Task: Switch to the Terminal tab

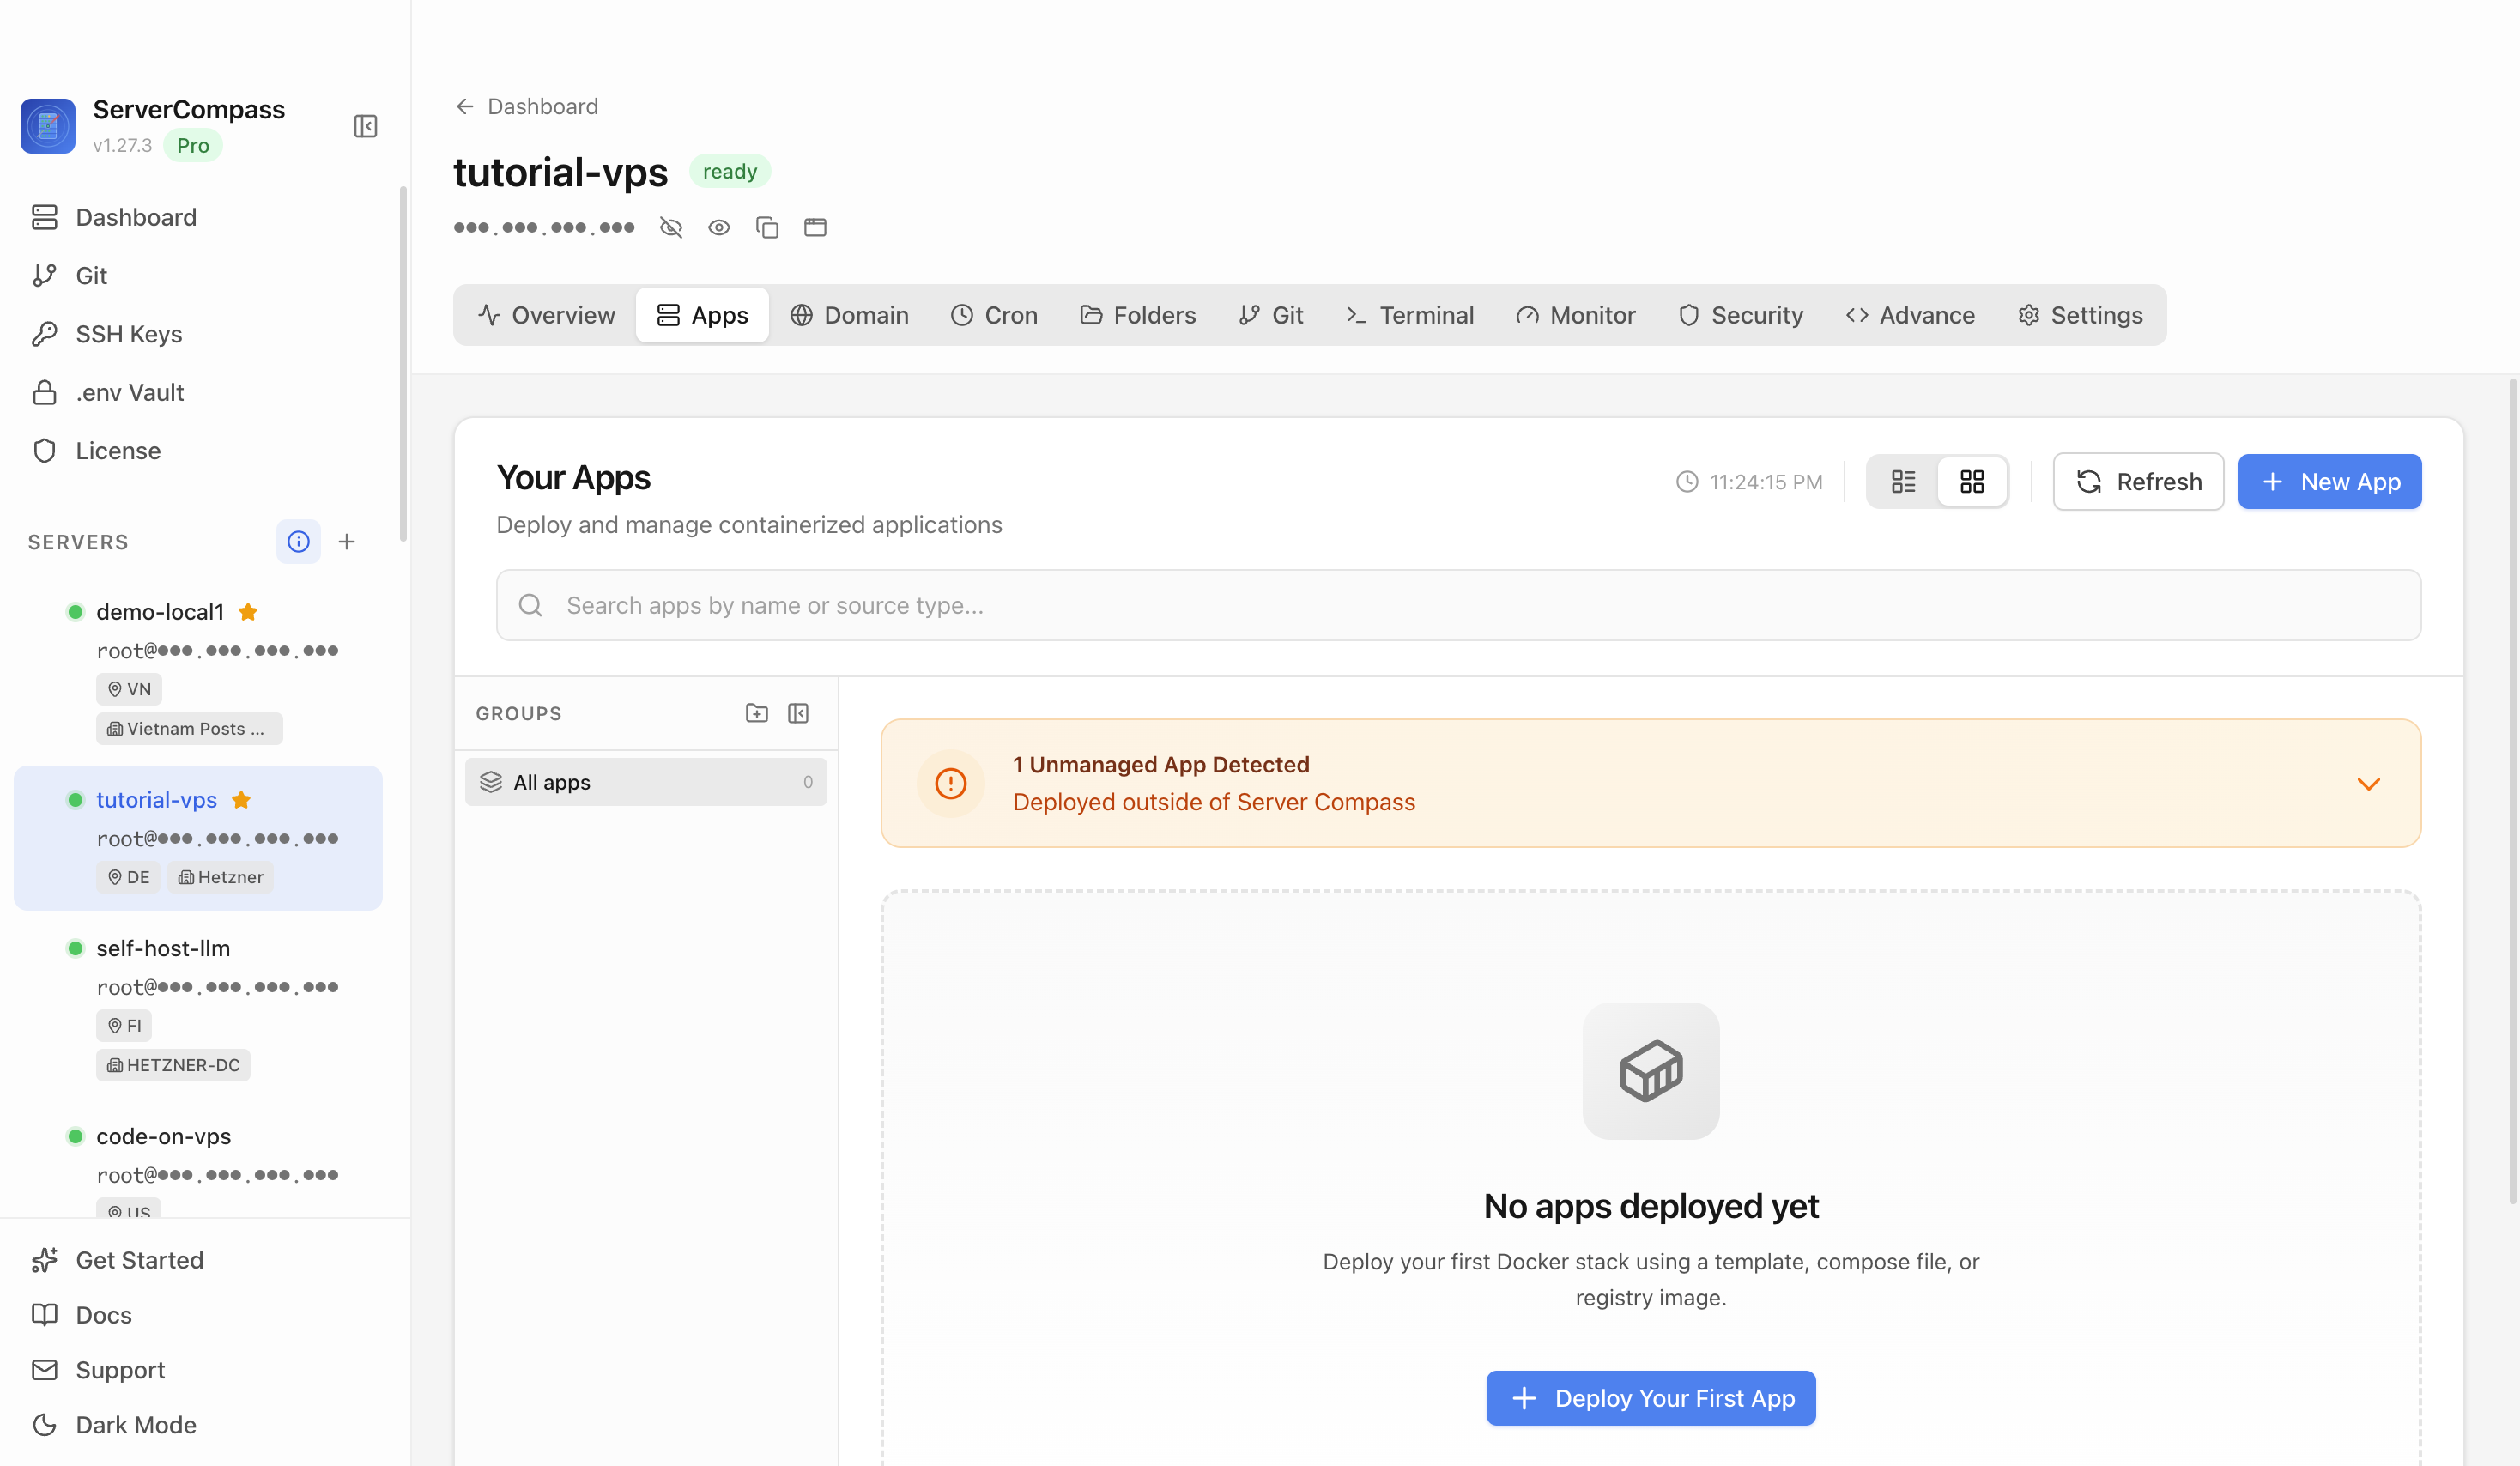Action: 1410,315
